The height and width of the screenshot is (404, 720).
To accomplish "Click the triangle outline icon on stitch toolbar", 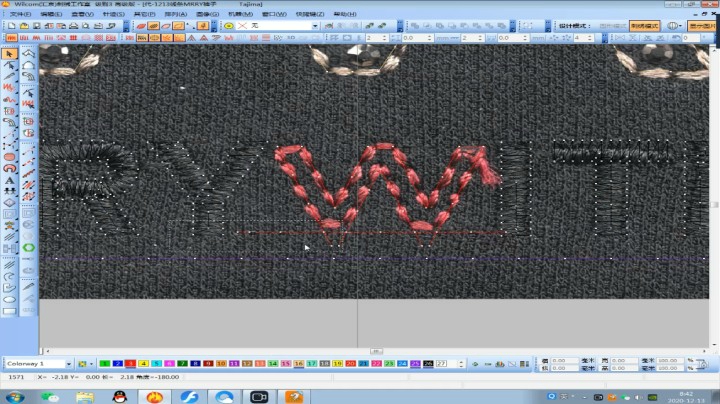I will 191,38.
